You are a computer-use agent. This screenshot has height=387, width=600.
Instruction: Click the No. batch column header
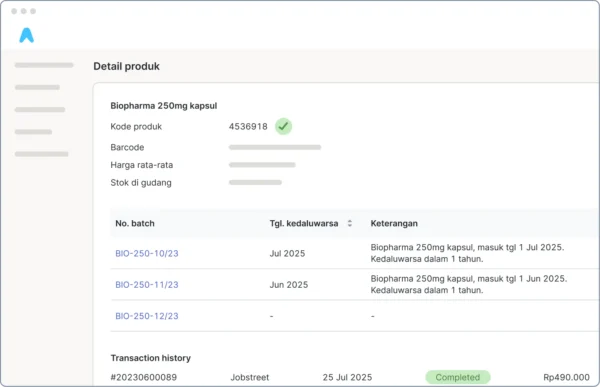135,224
